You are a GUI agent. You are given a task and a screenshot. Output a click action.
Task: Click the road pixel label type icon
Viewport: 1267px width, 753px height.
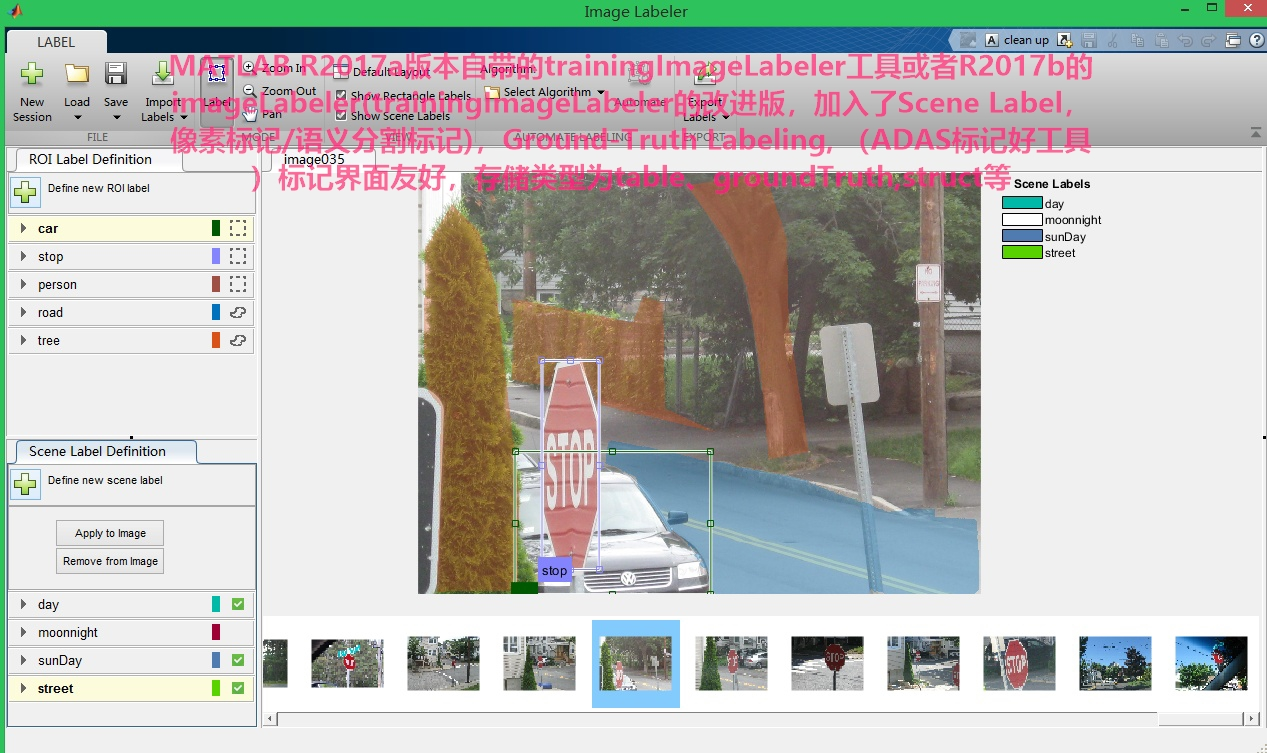(x=238, y=312)
